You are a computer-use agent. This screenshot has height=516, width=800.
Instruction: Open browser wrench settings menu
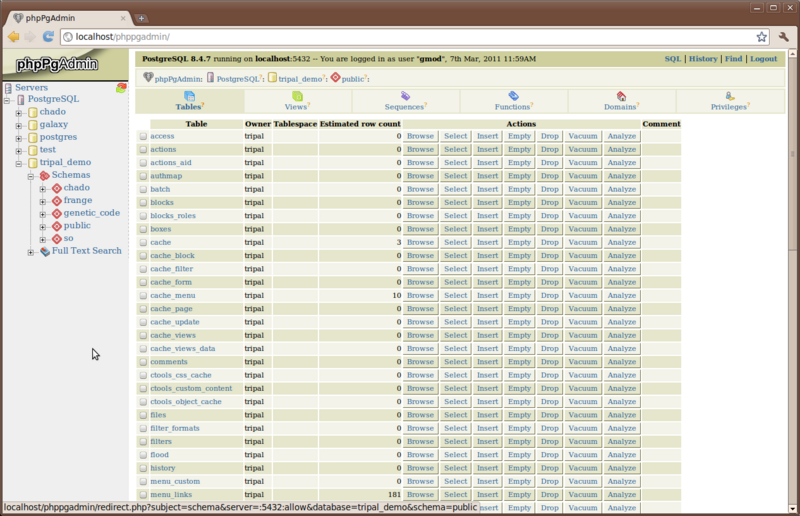tap(783, 37)
